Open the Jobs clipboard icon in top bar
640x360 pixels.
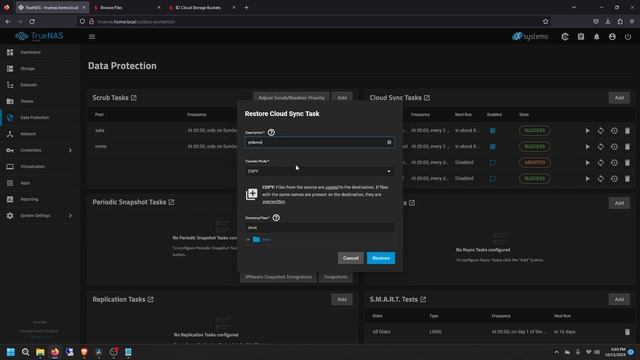tap(580, 37)
